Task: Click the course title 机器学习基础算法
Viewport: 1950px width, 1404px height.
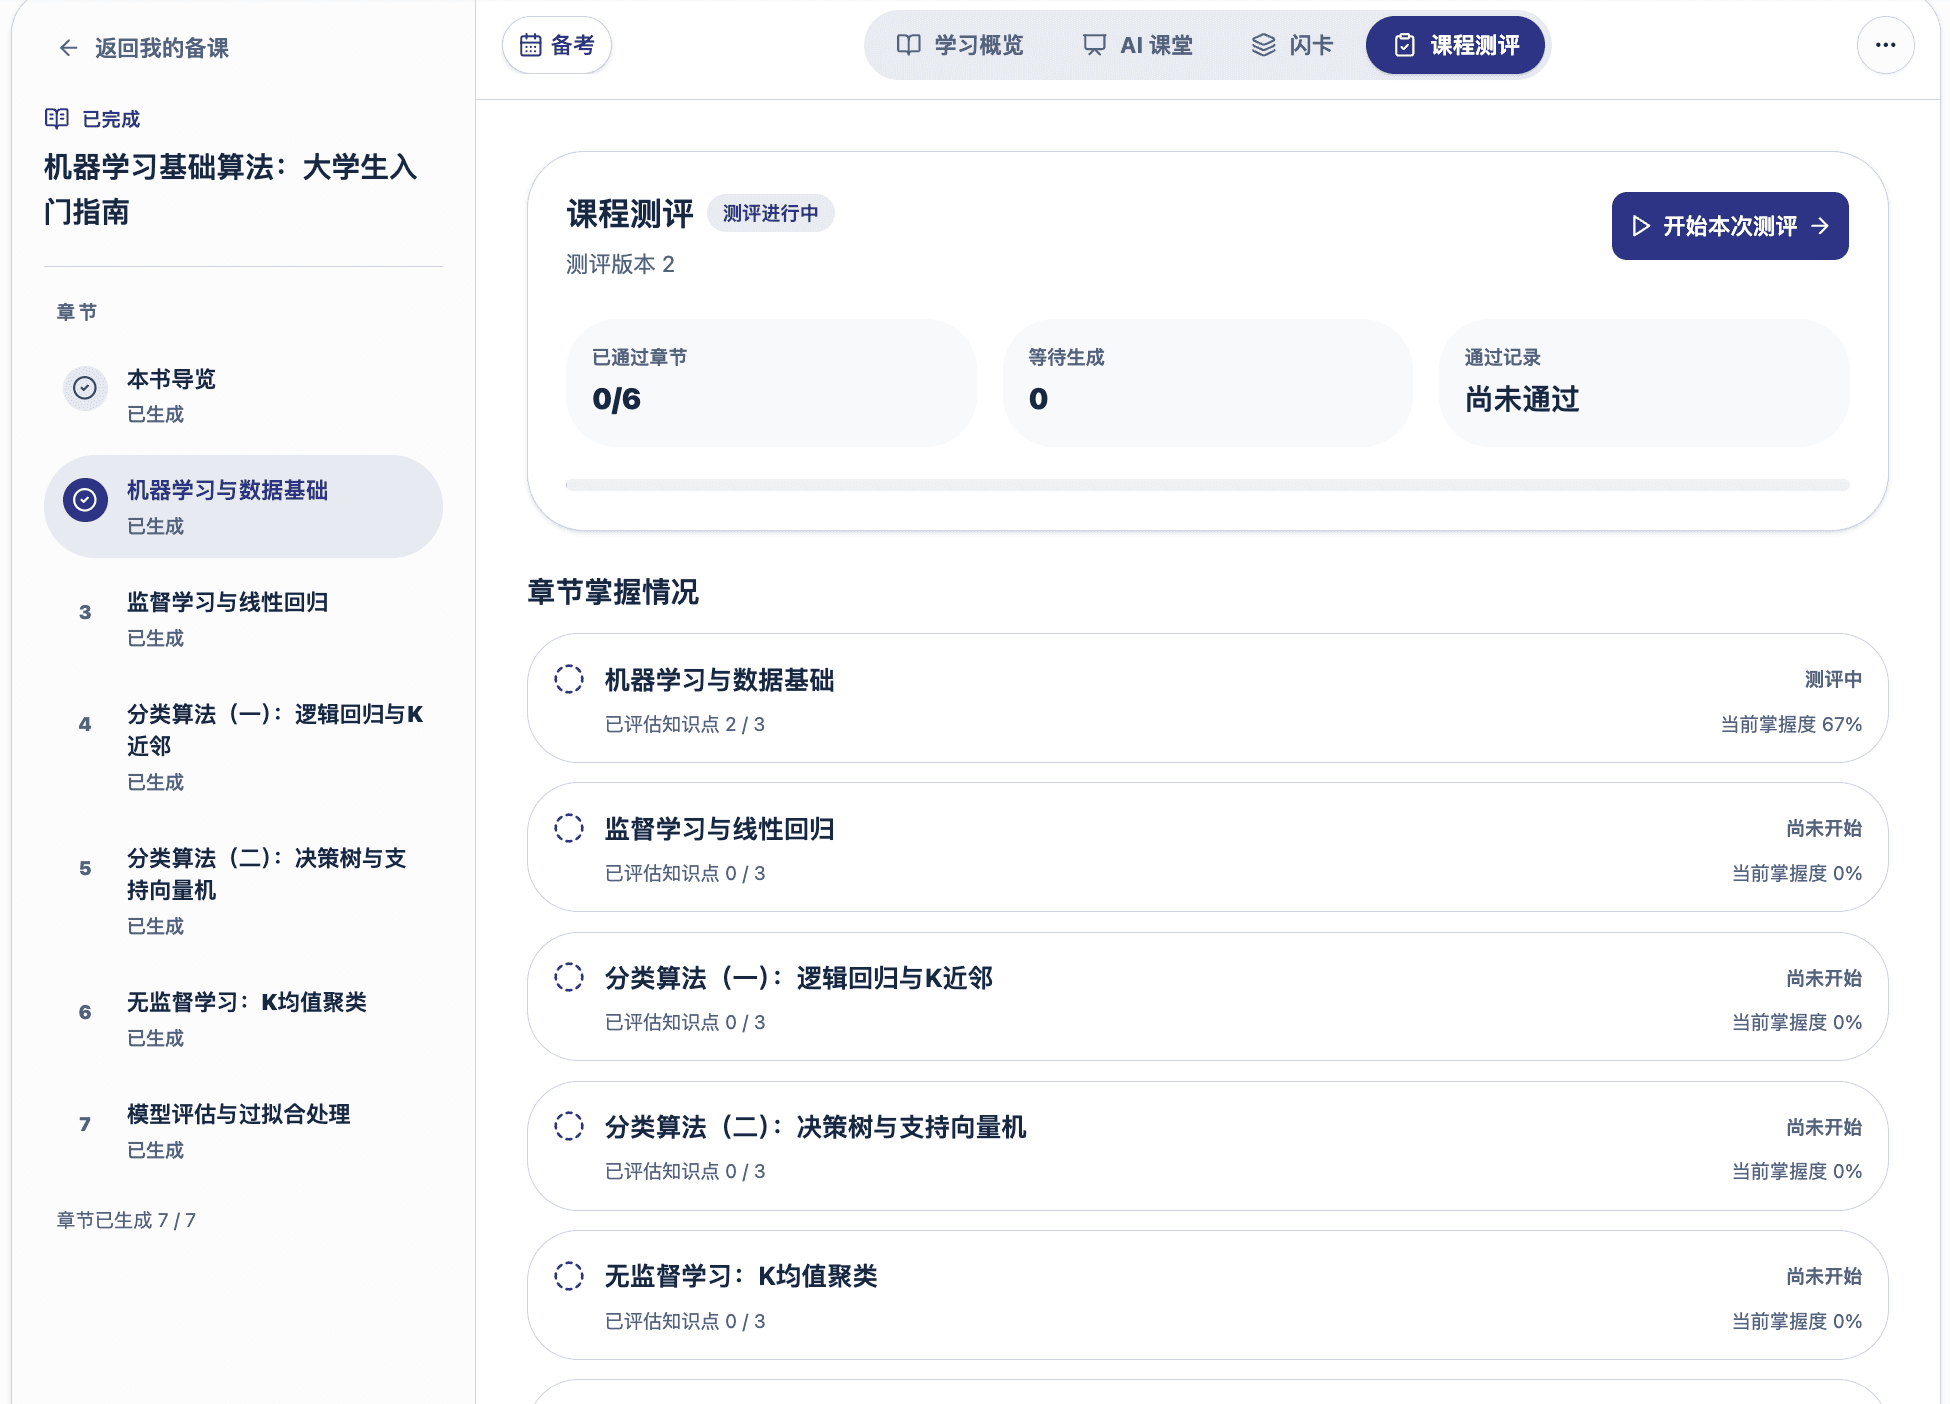Action: point(230,189)
